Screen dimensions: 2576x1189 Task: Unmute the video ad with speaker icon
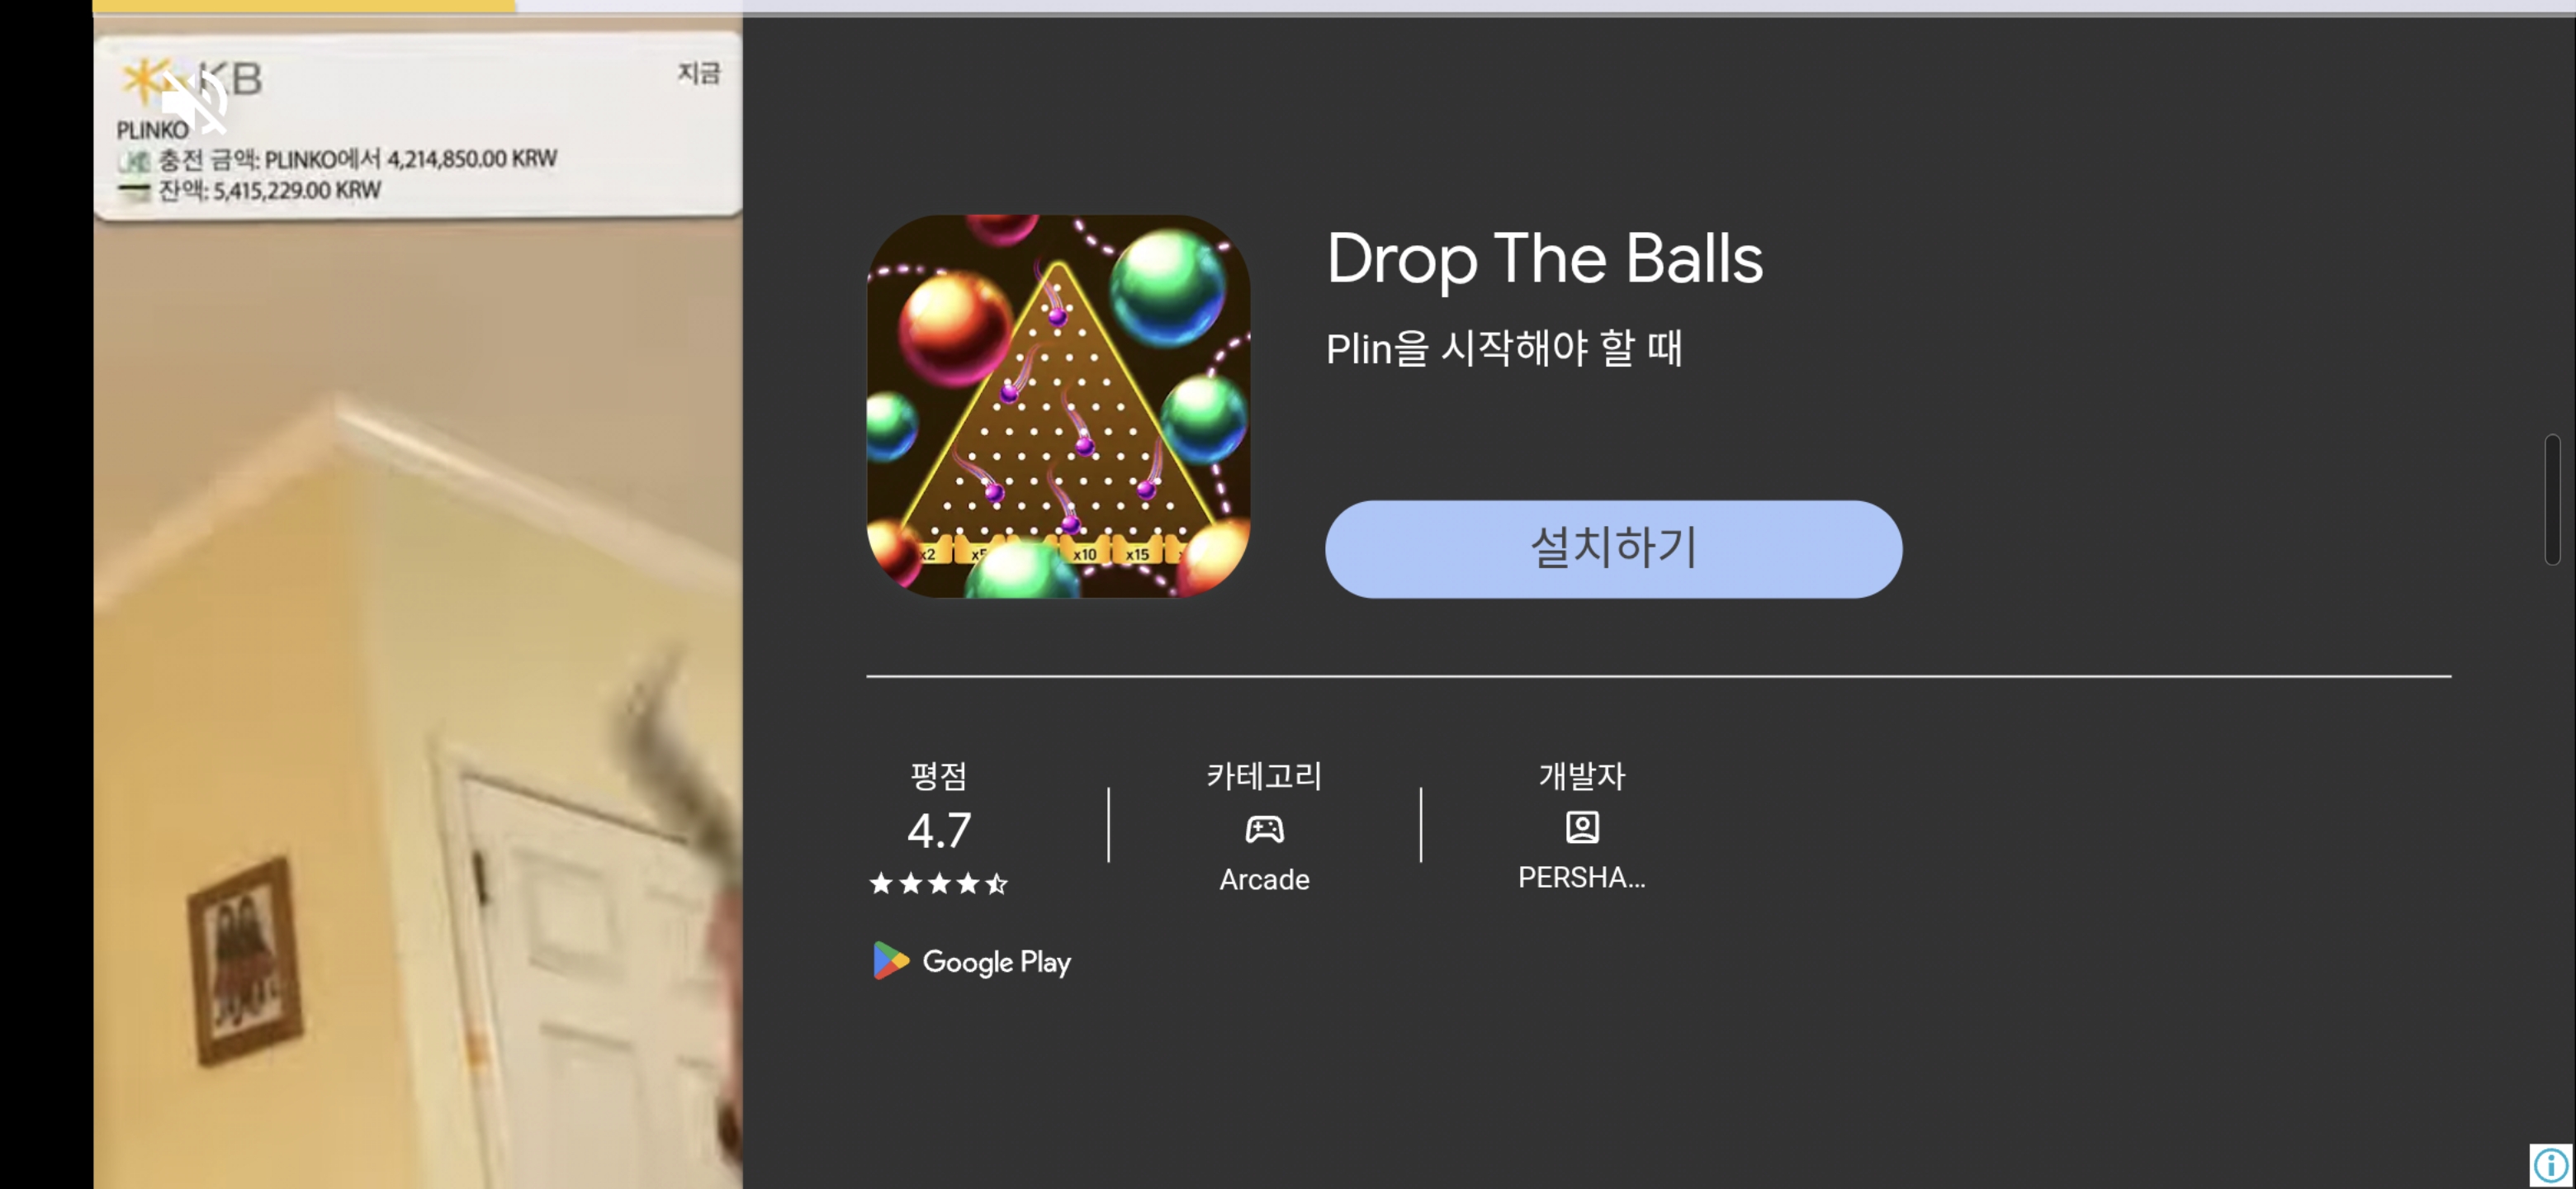pos(196,100)
